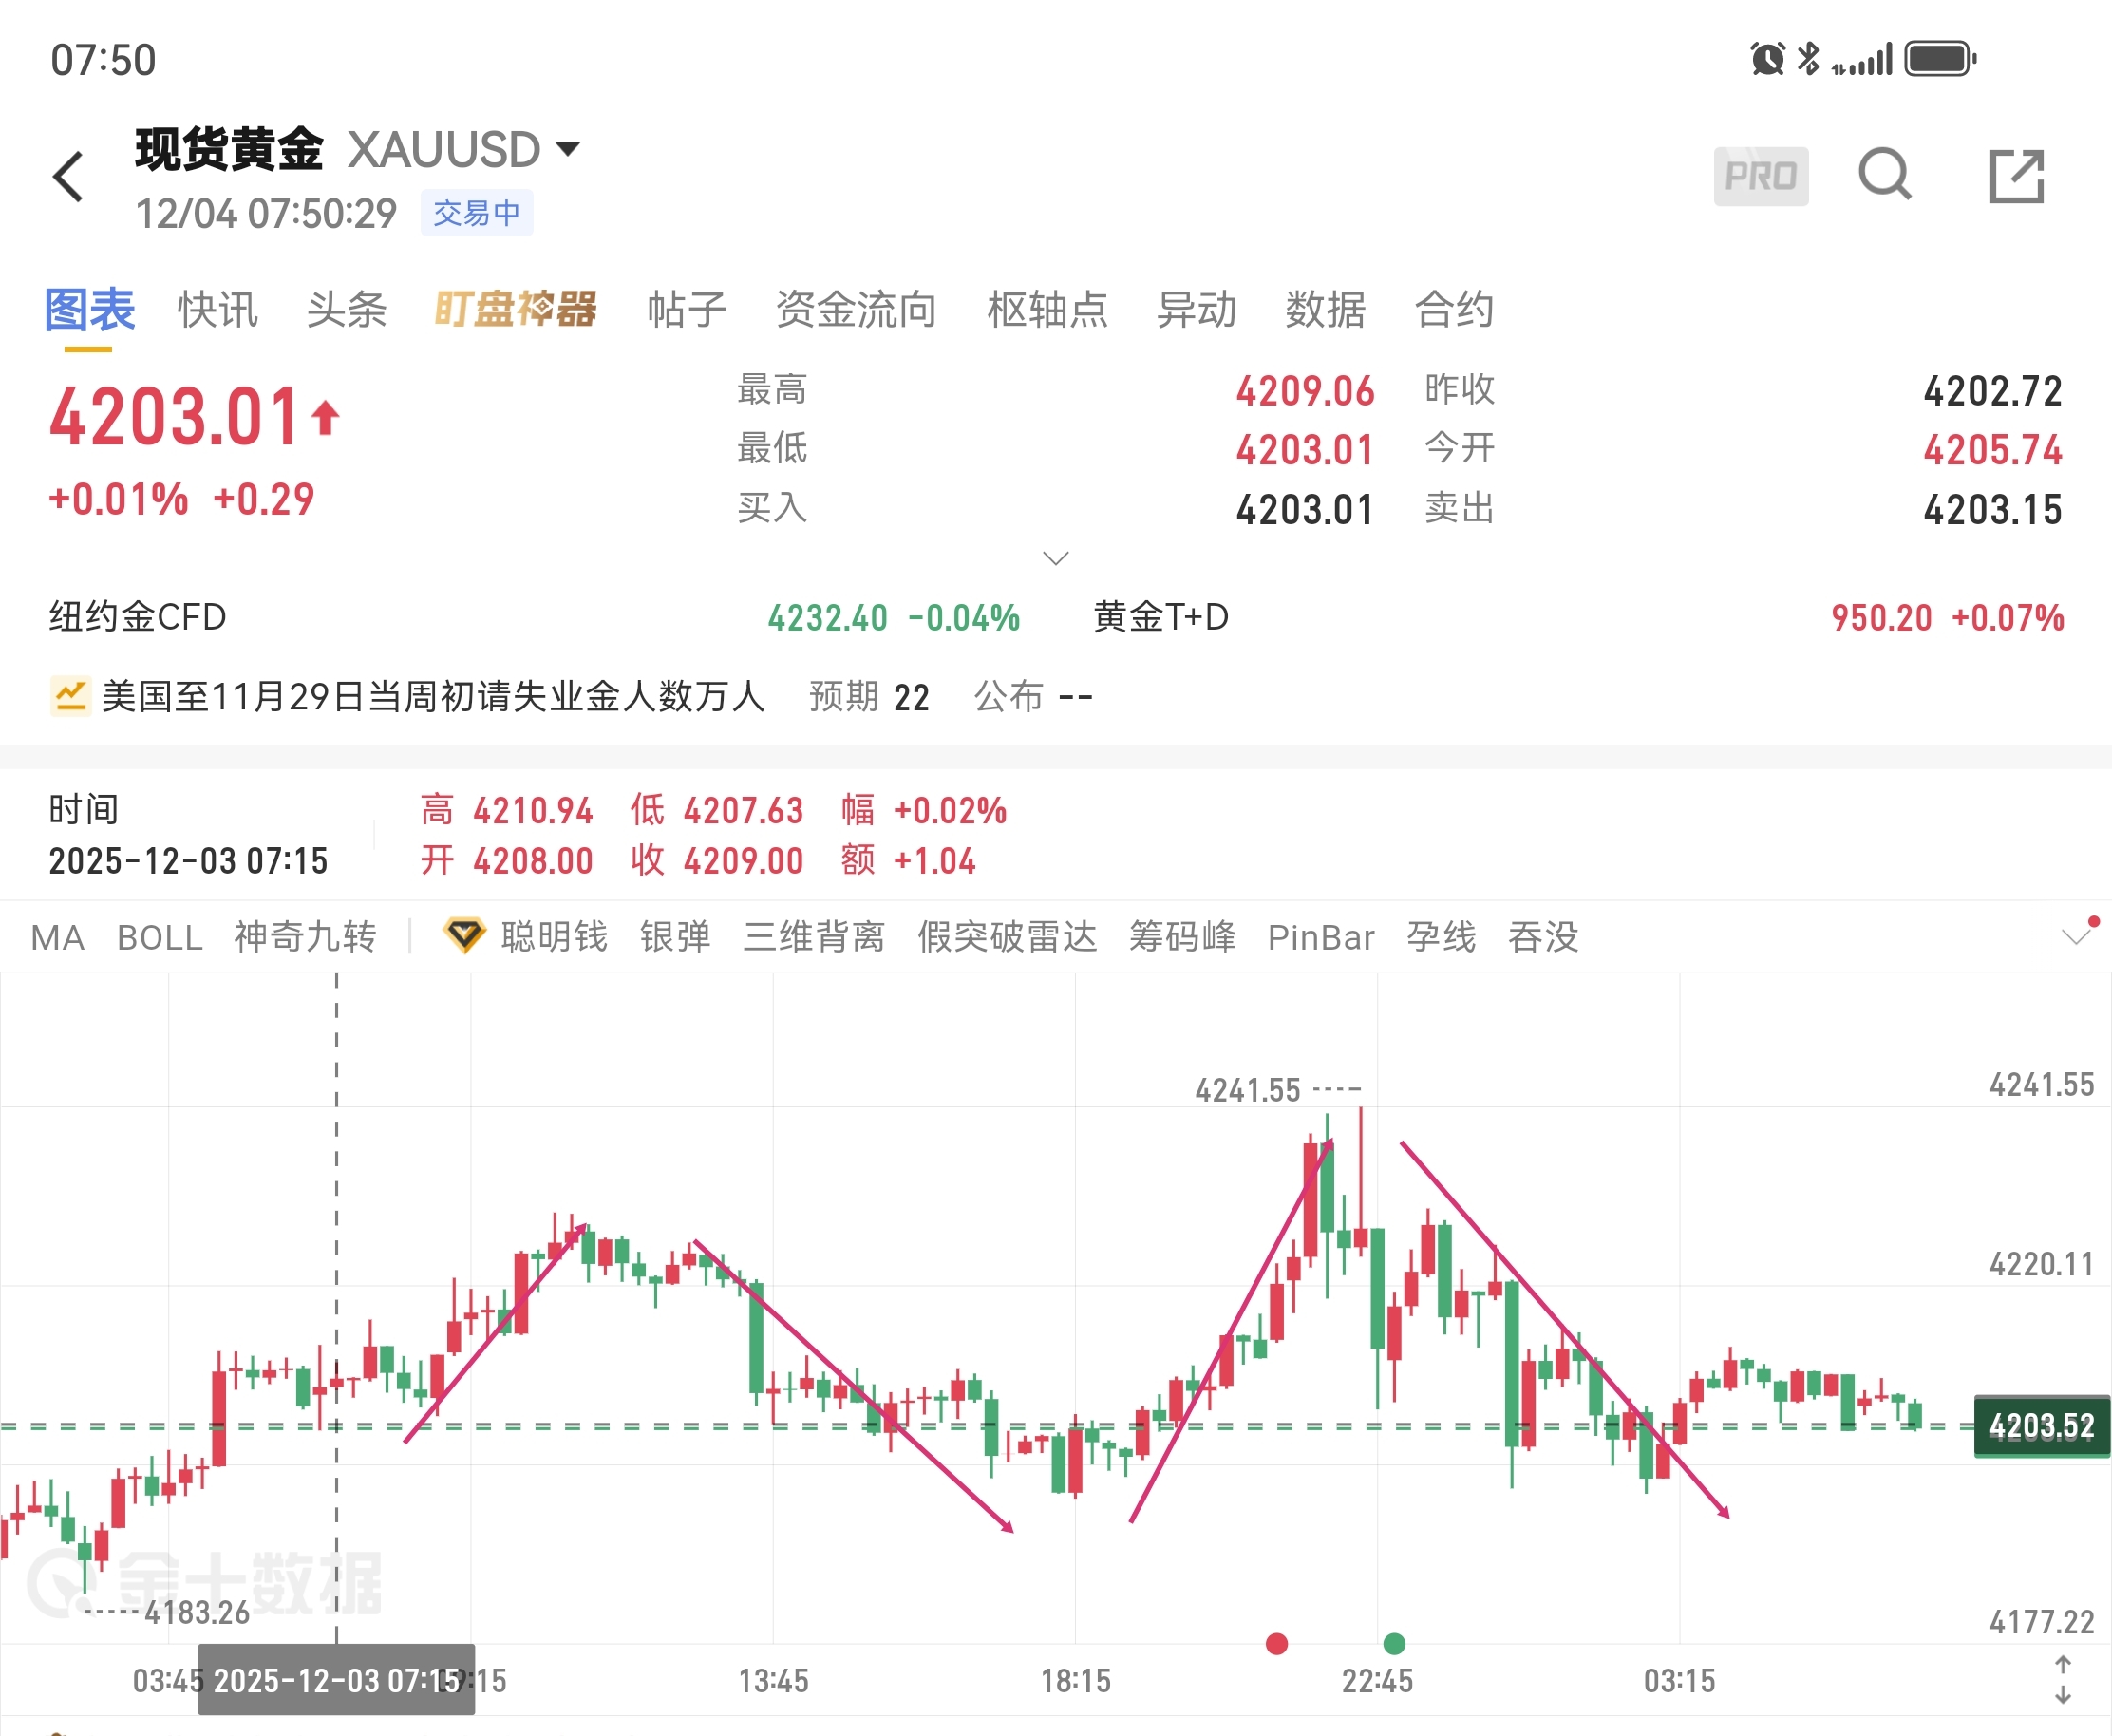Toggle the MA indicator
Screen dimensions: 2112x1736
tap(58, 937)
